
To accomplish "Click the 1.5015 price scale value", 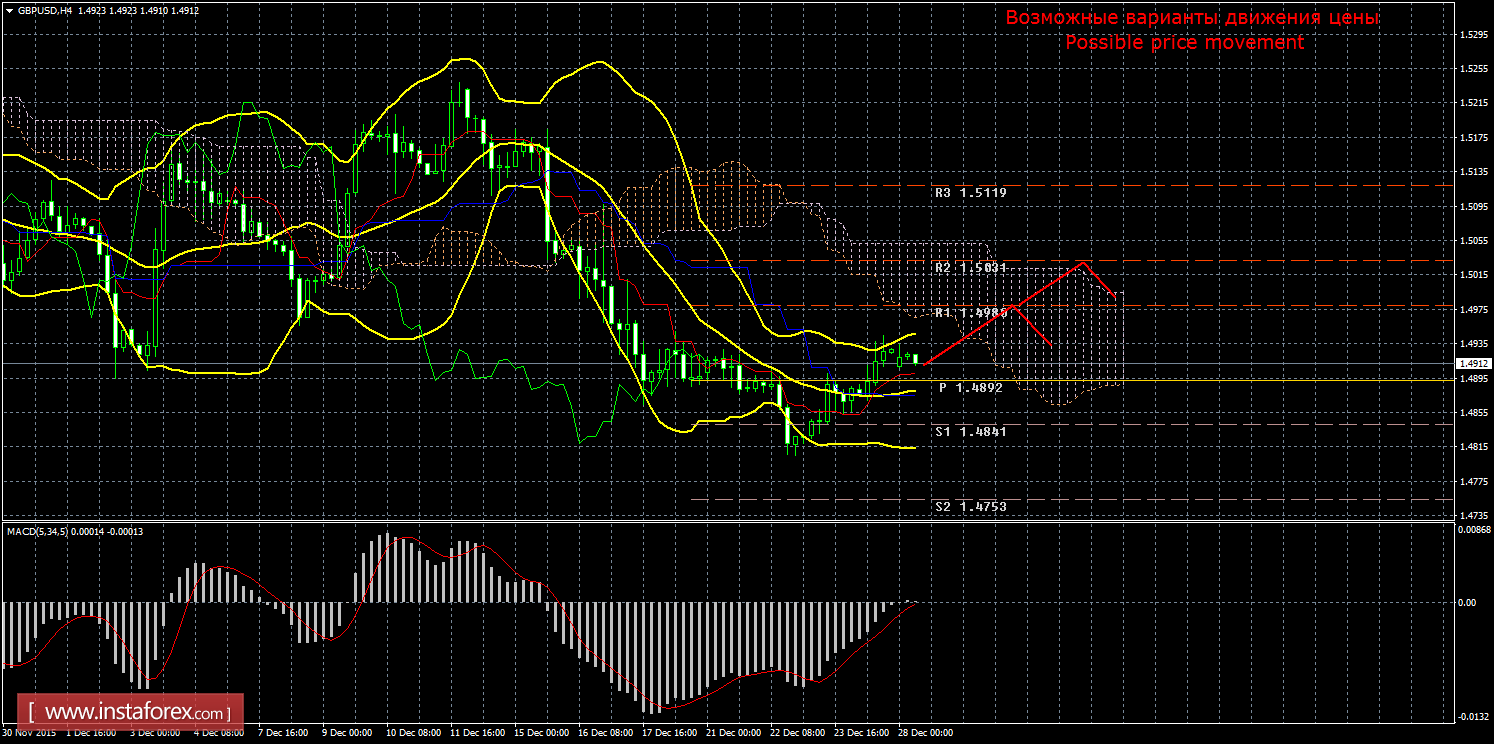I will (1472, 275).
